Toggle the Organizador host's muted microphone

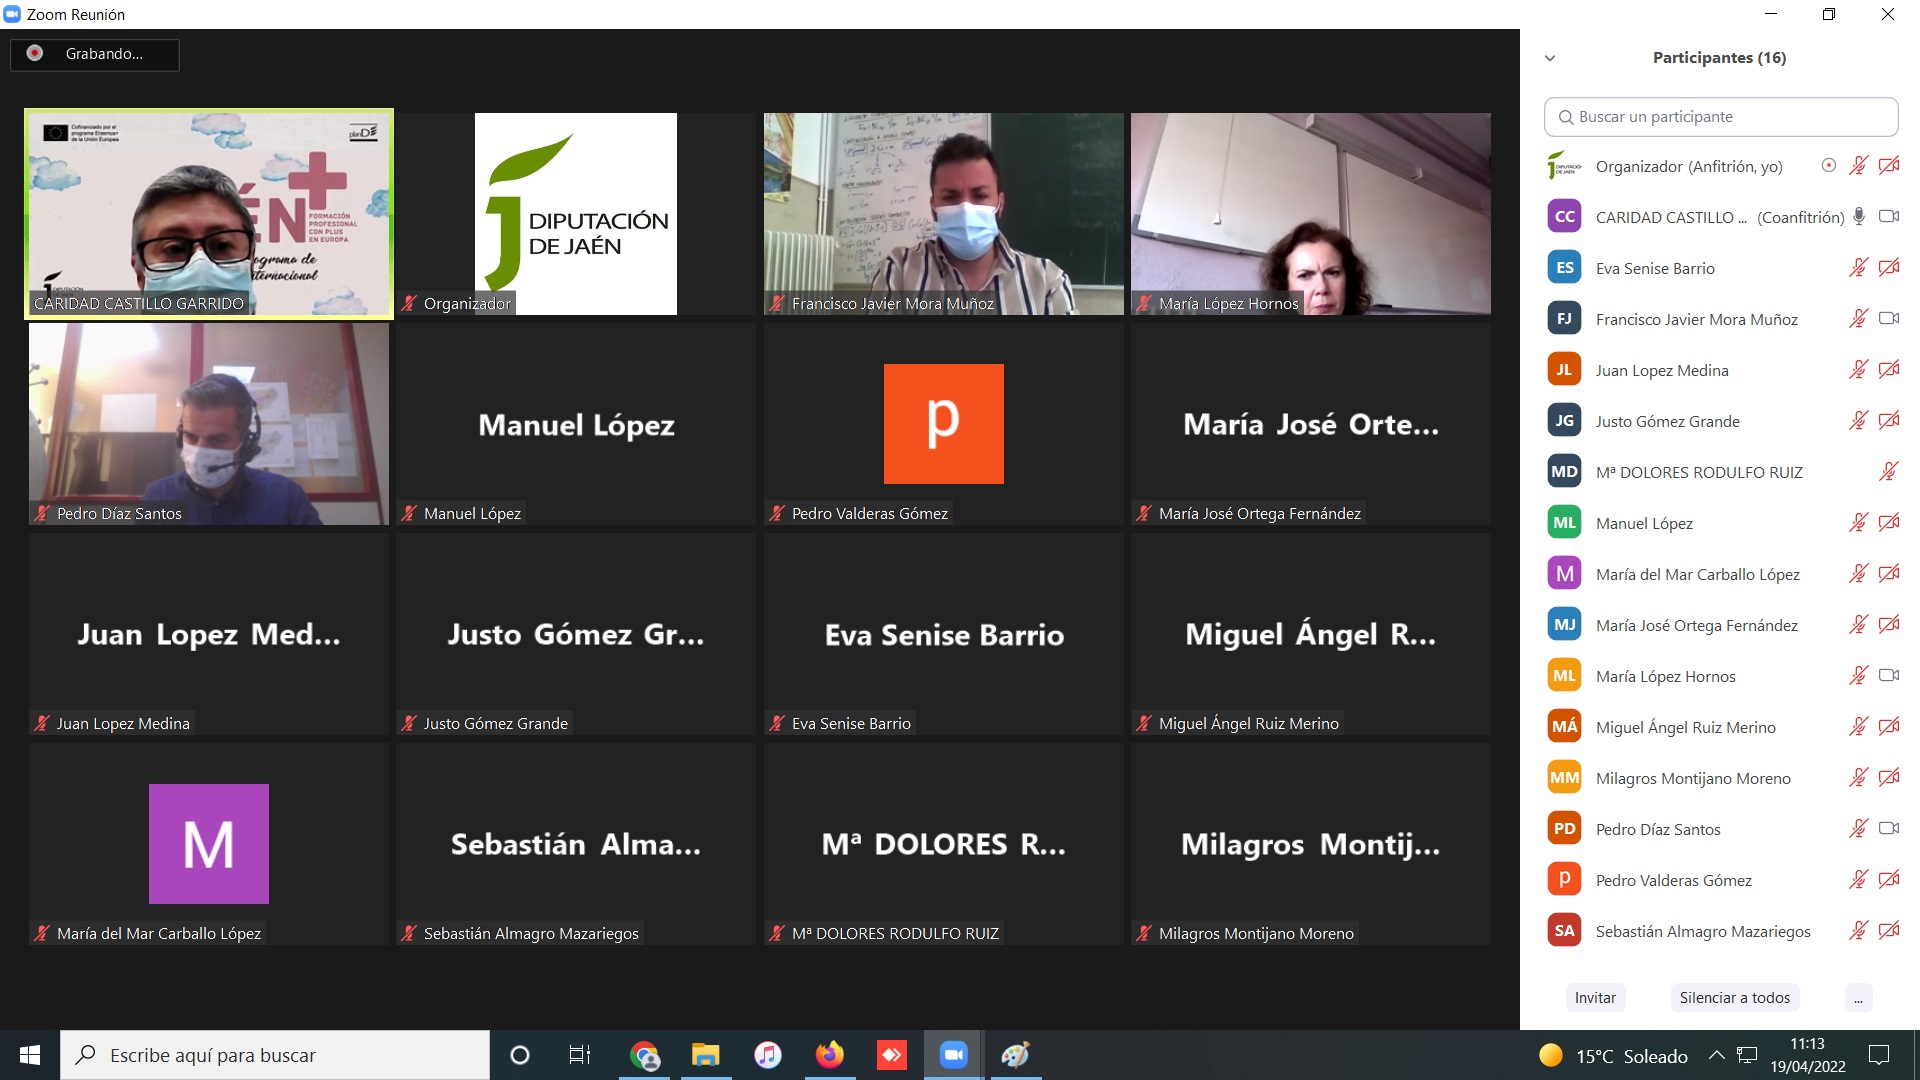(1858, 166)
